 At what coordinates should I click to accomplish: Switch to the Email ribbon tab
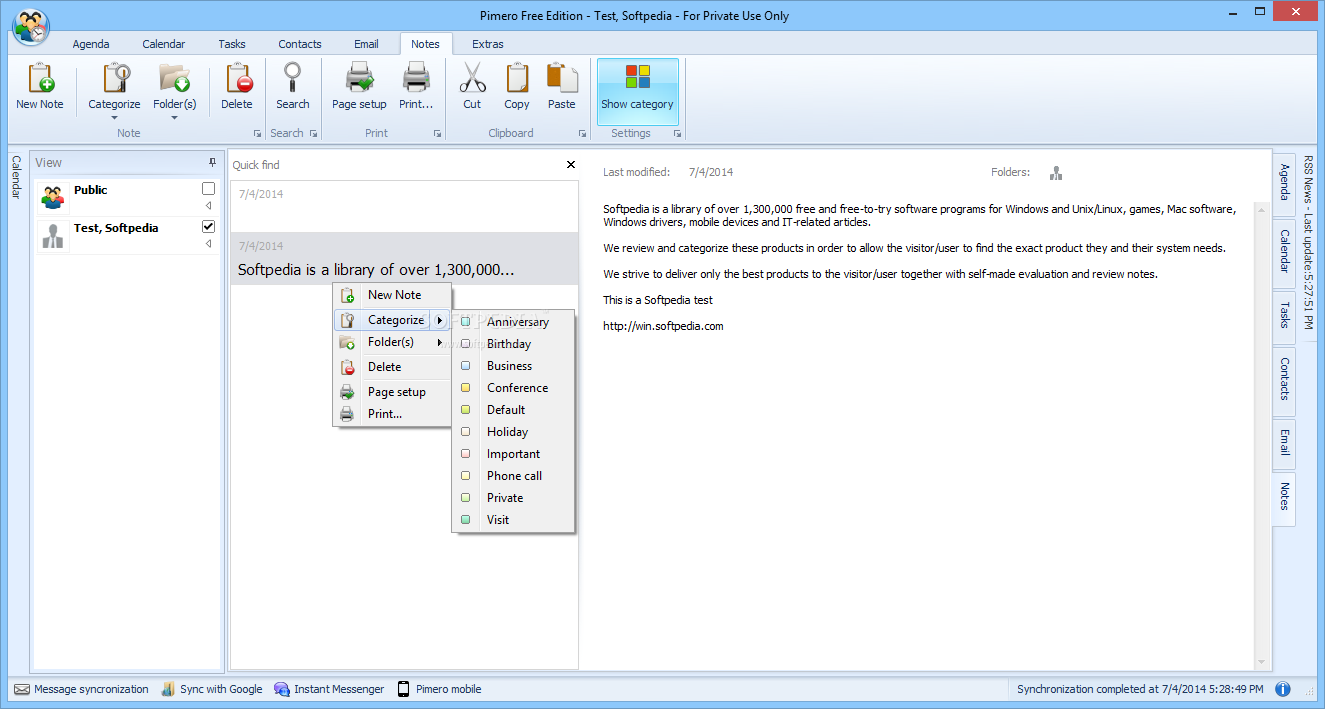point(366,44)
